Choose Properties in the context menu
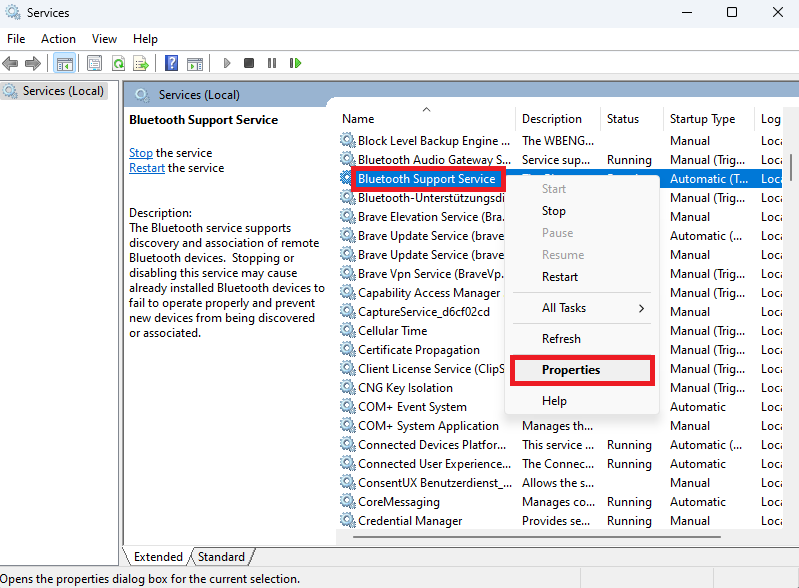Screen dimensions: 799x588 tap(582, 370)
